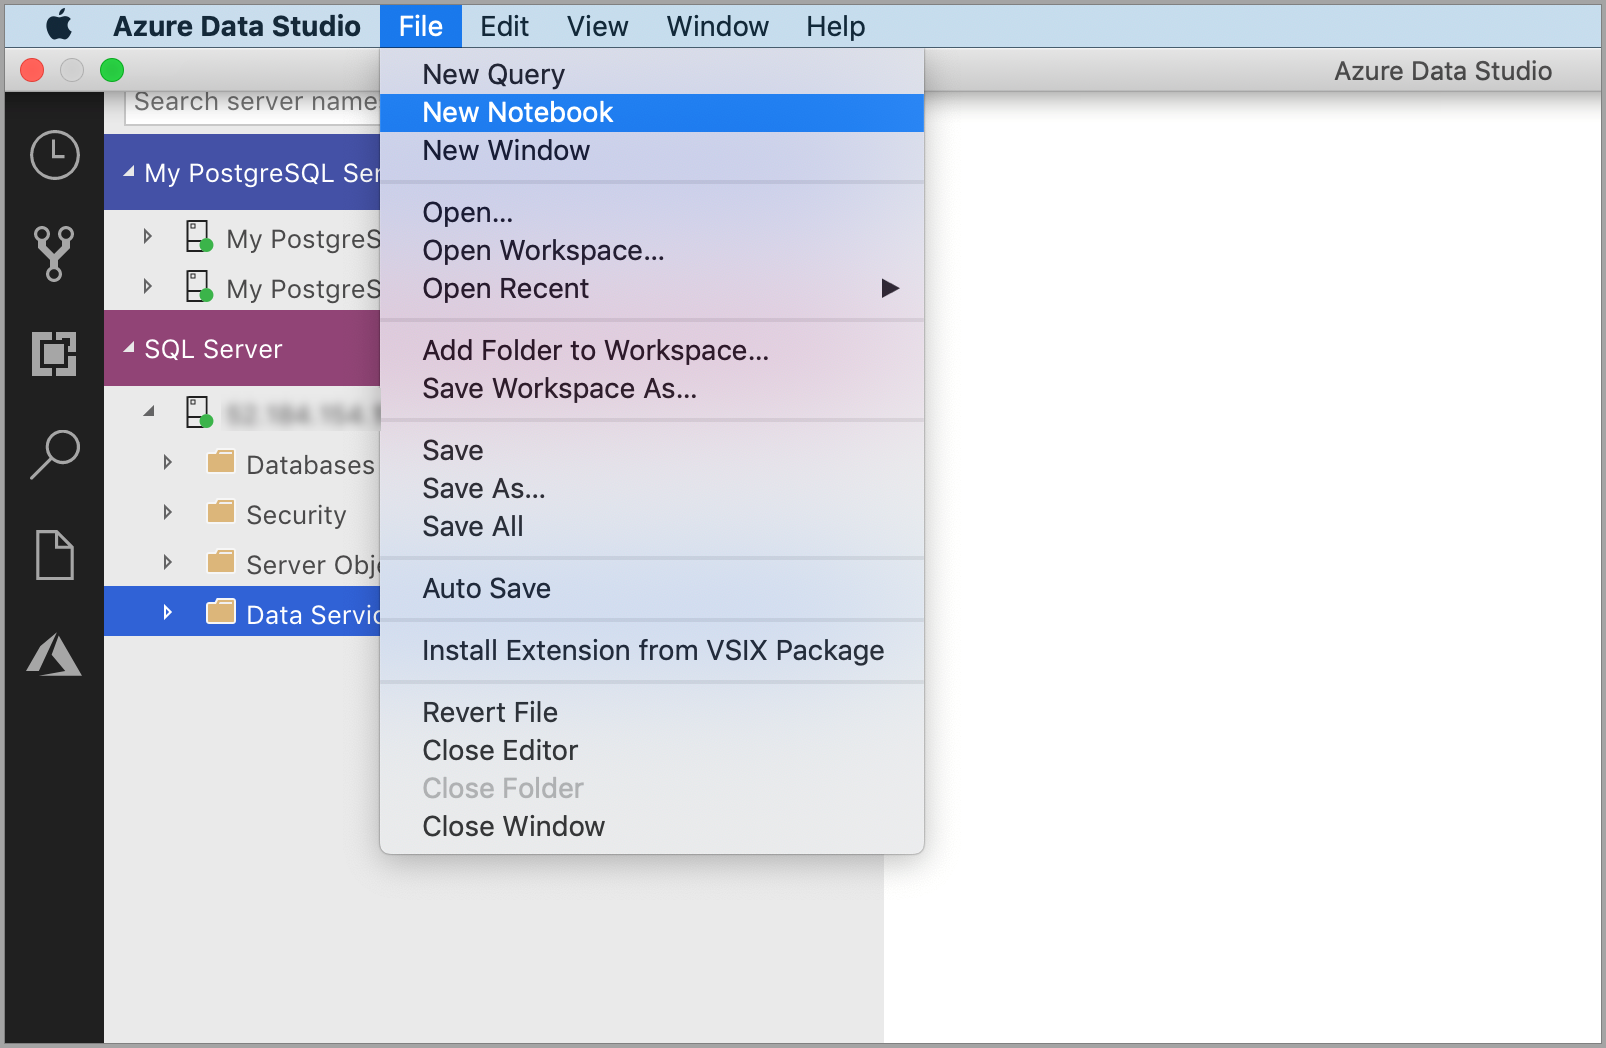This screenshot has height=1048, width=1606.
Task: Open the Search magnifier icon
Action: 54,454
